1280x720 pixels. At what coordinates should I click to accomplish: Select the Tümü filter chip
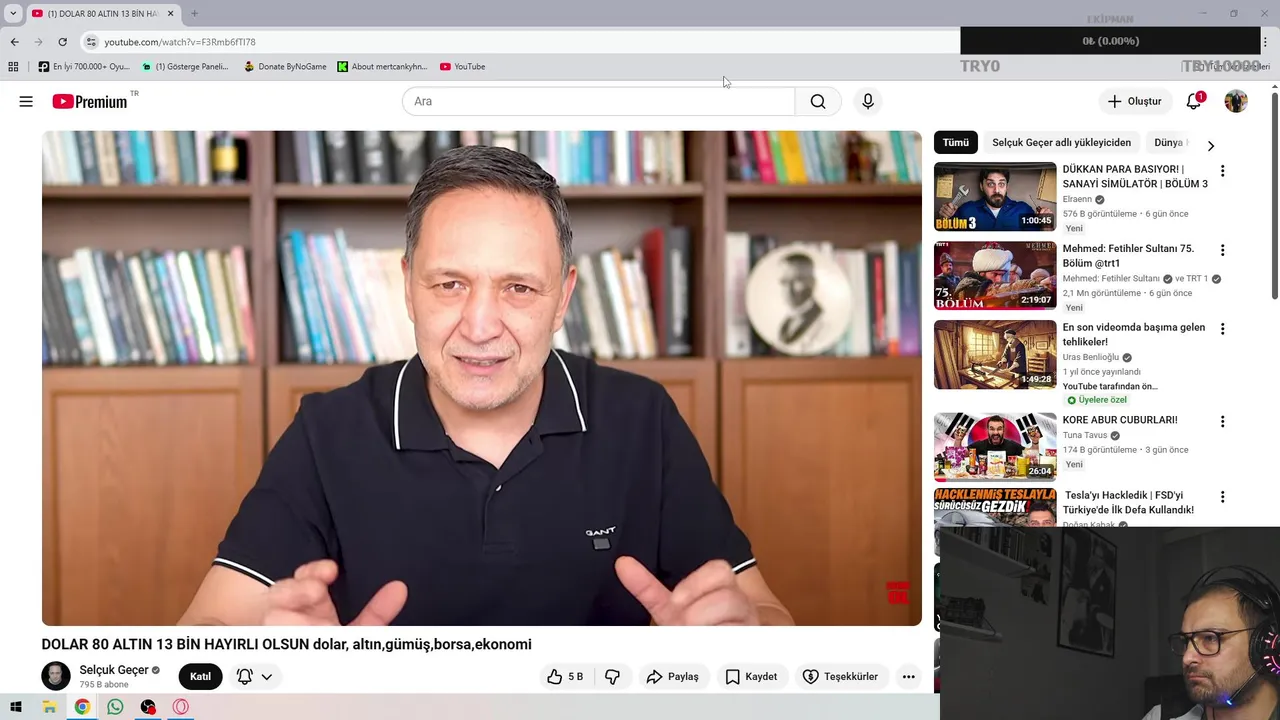[956, 143]
